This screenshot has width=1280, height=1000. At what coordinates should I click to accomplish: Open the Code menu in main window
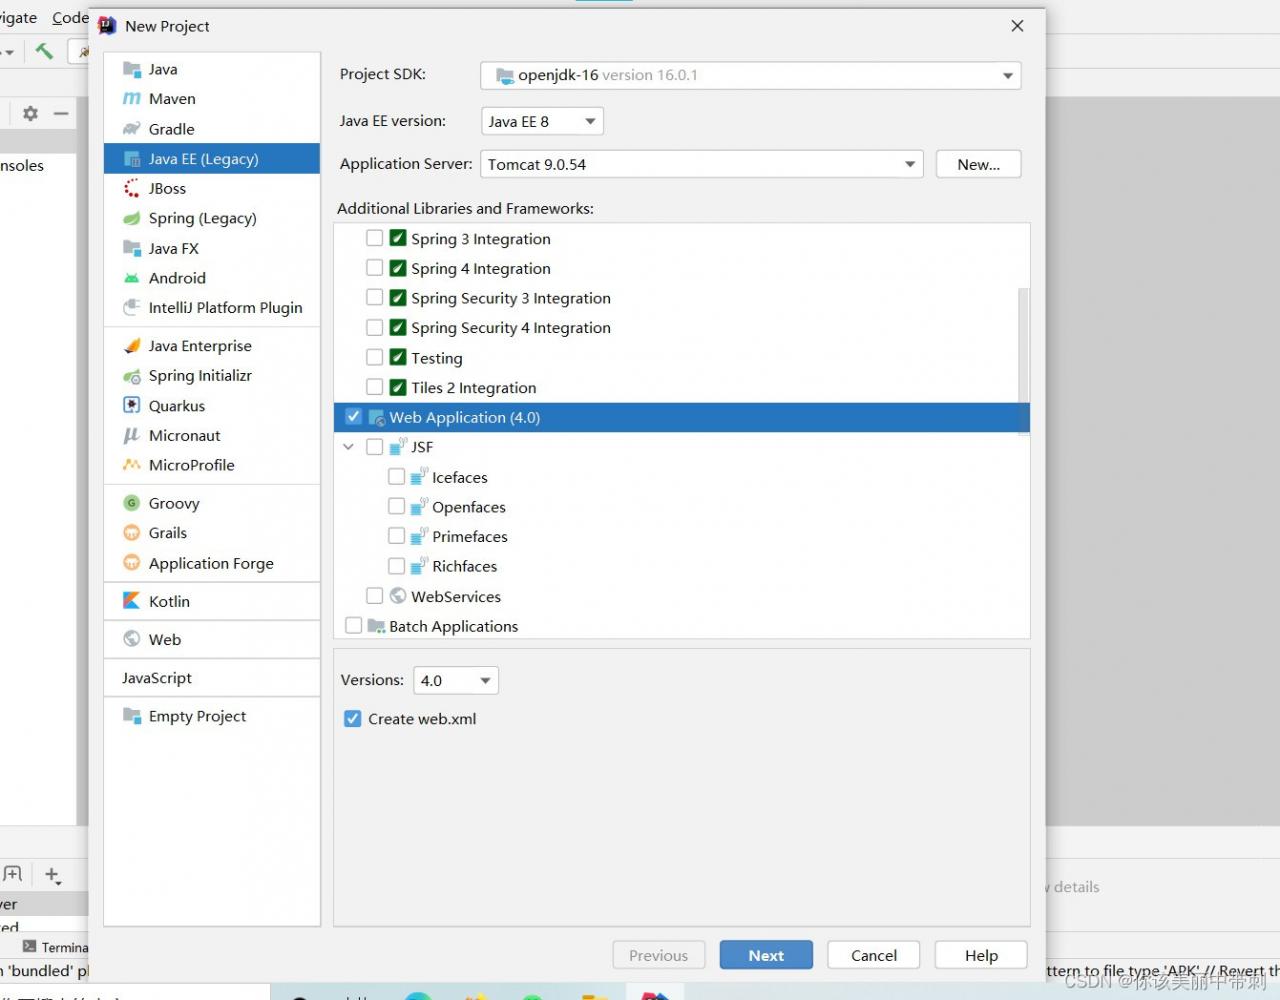click(x=70, y=18)
